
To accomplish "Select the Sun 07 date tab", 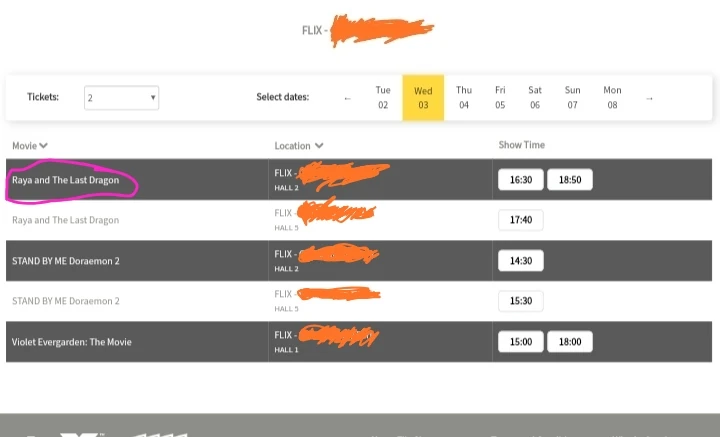I will click(x=572, y=97).
